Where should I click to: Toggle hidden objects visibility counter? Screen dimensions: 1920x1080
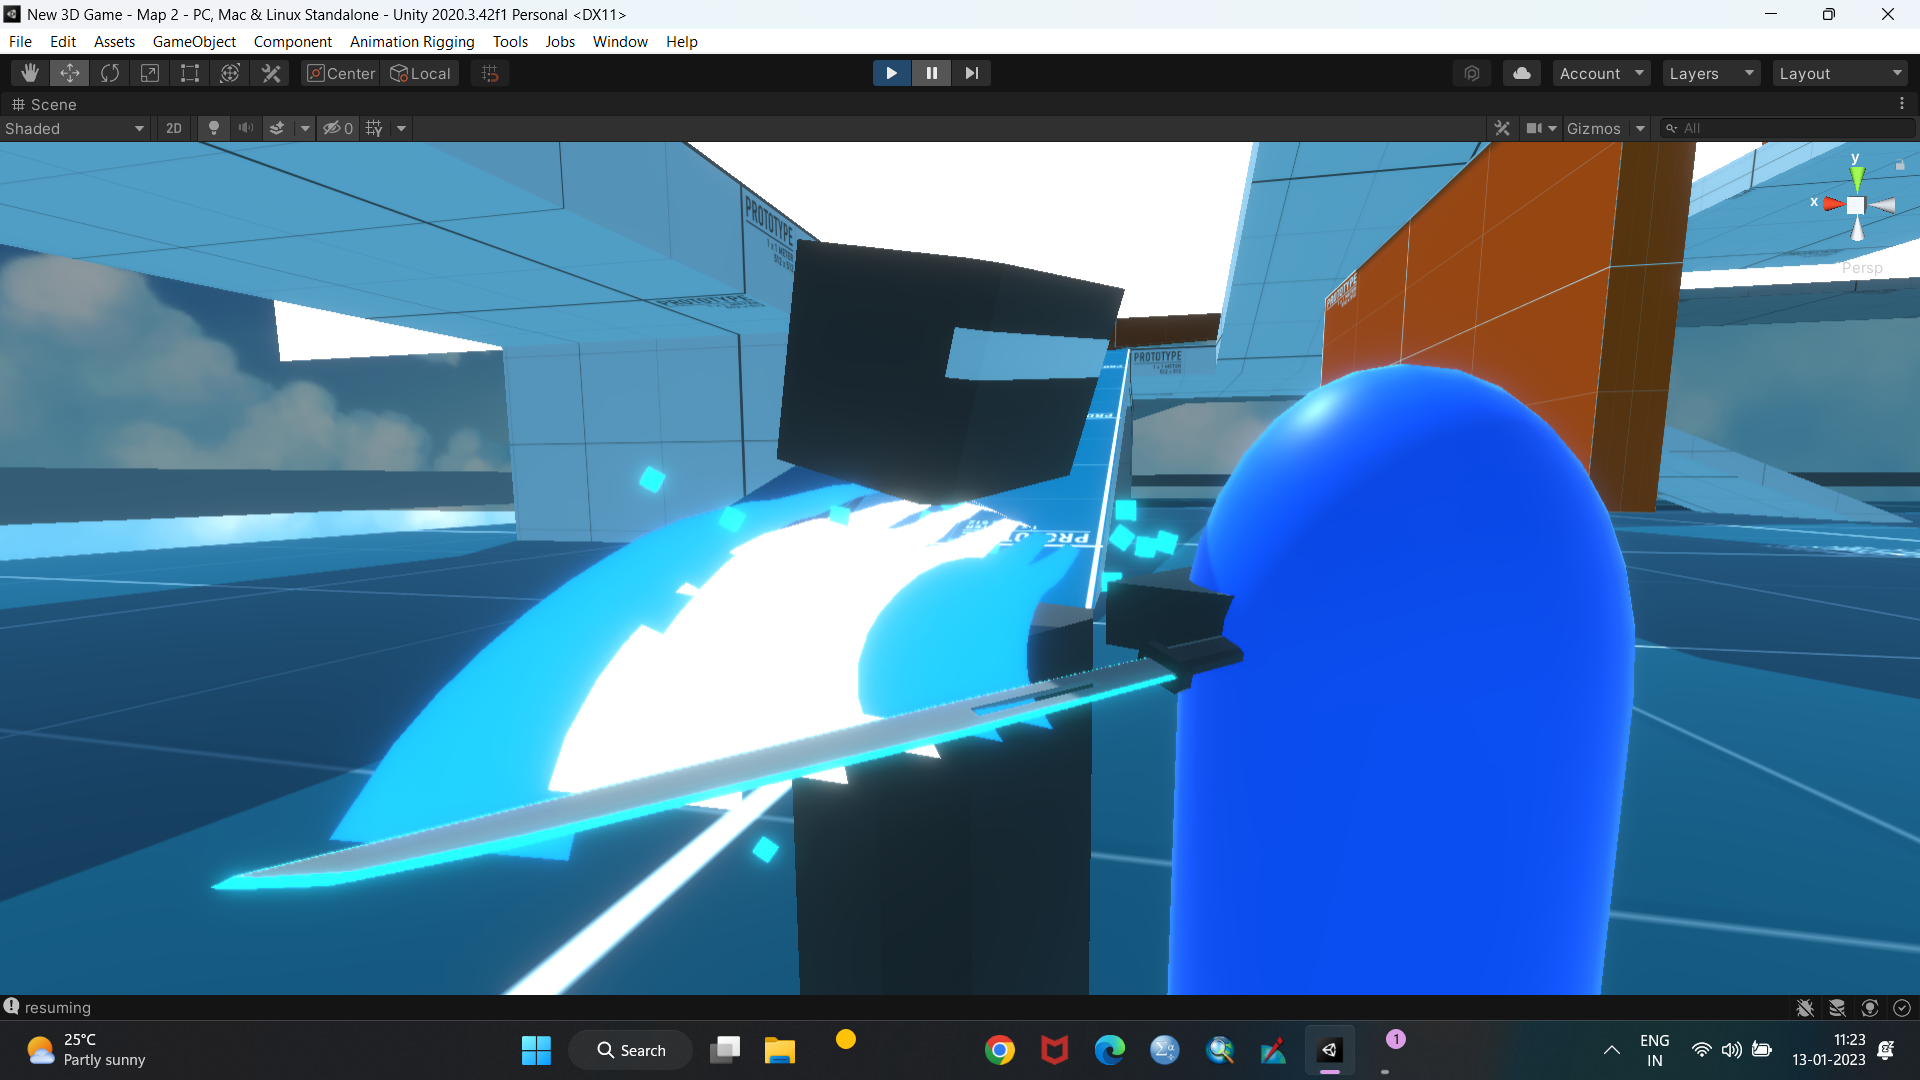[338, 128]
